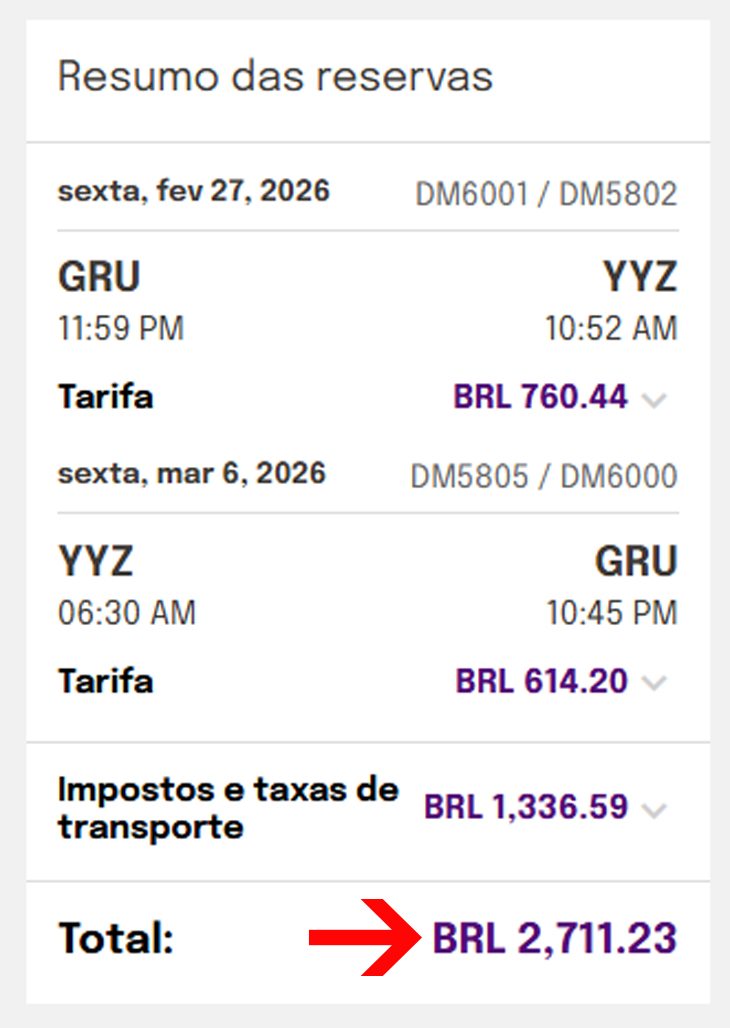
Task: Click the outbound YYZ arrival airport code
Action: 640,276
